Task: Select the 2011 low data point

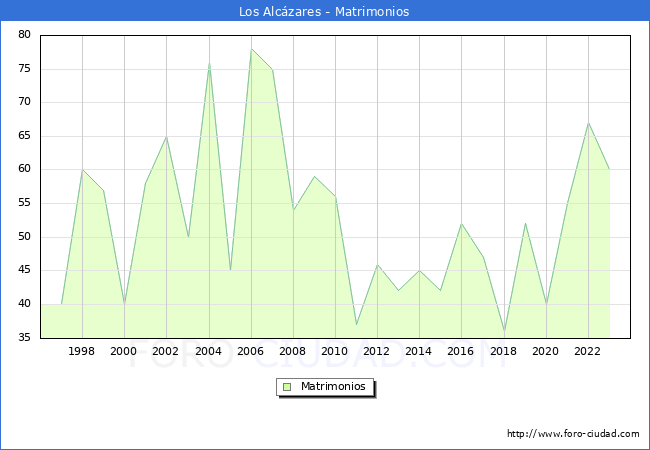Action: tap(356, 324)
